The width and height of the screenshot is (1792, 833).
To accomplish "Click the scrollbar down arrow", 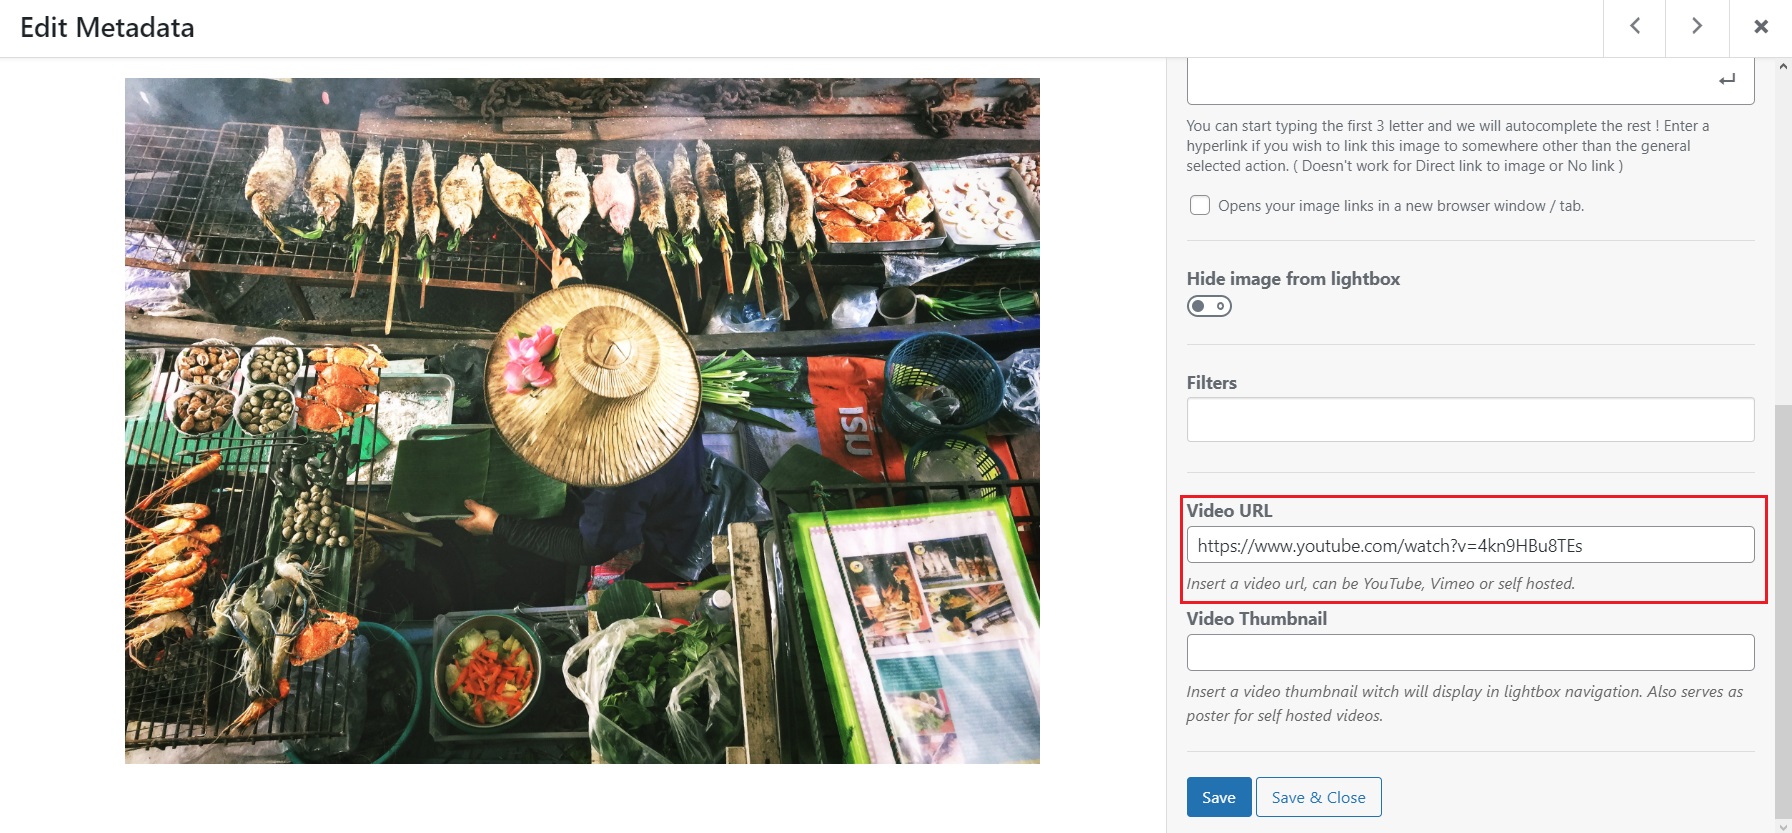I will pyautogui.click(x=1783, y=826).
